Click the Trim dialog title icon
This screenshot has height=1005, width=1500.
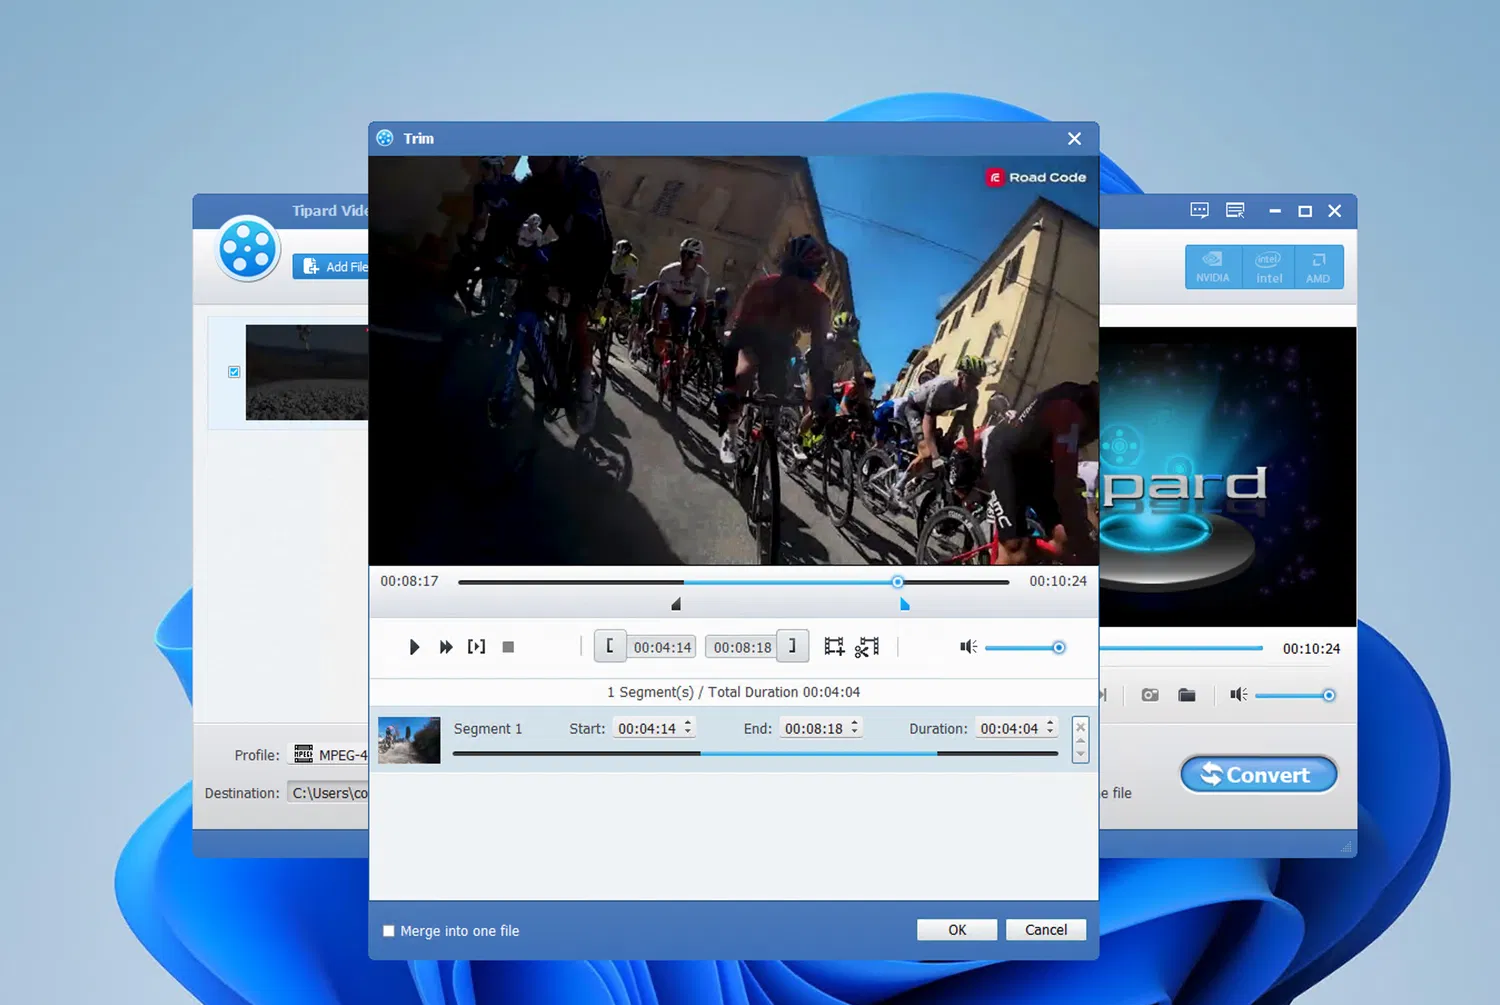(x=385, y=138)
